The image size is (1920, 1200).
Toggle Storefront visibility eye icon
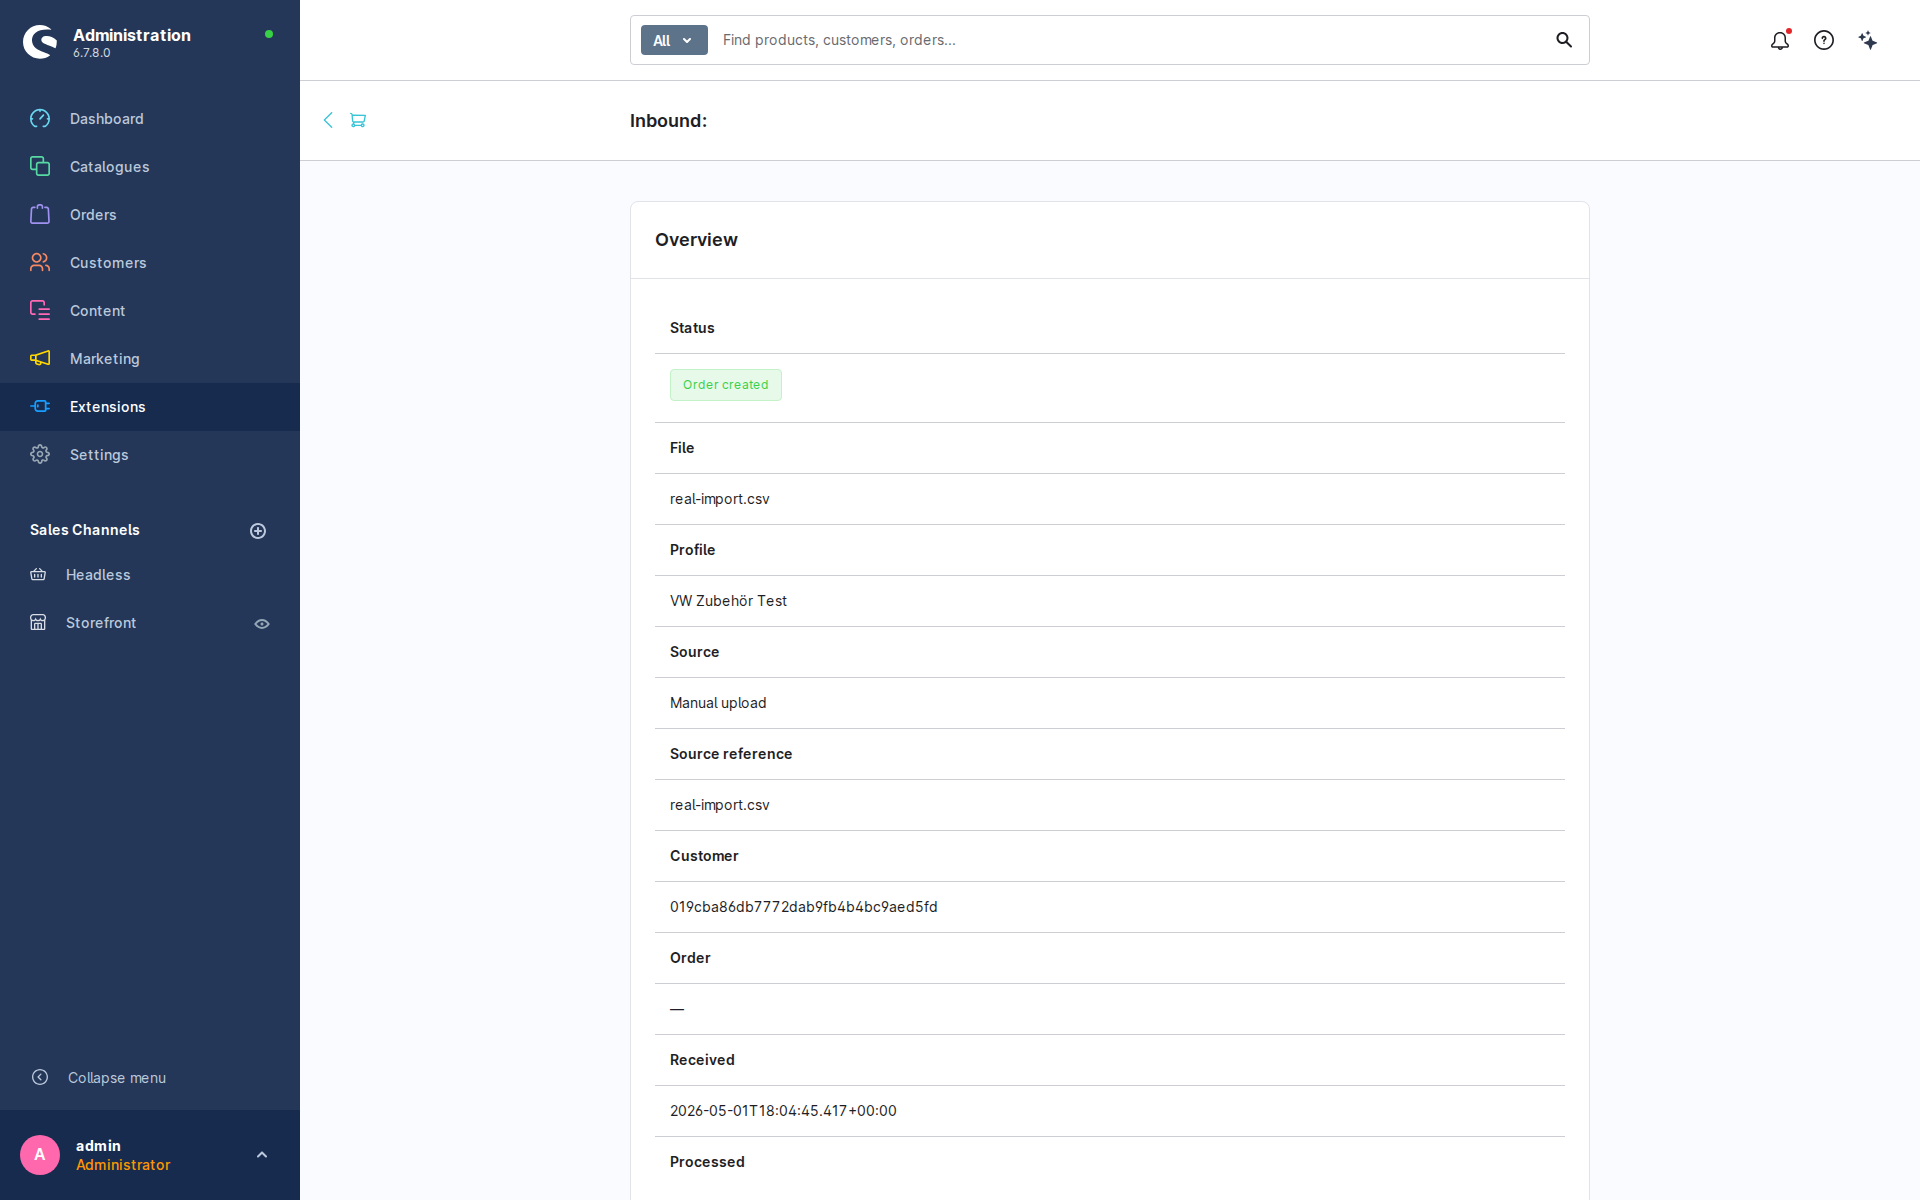coord(262,624)
